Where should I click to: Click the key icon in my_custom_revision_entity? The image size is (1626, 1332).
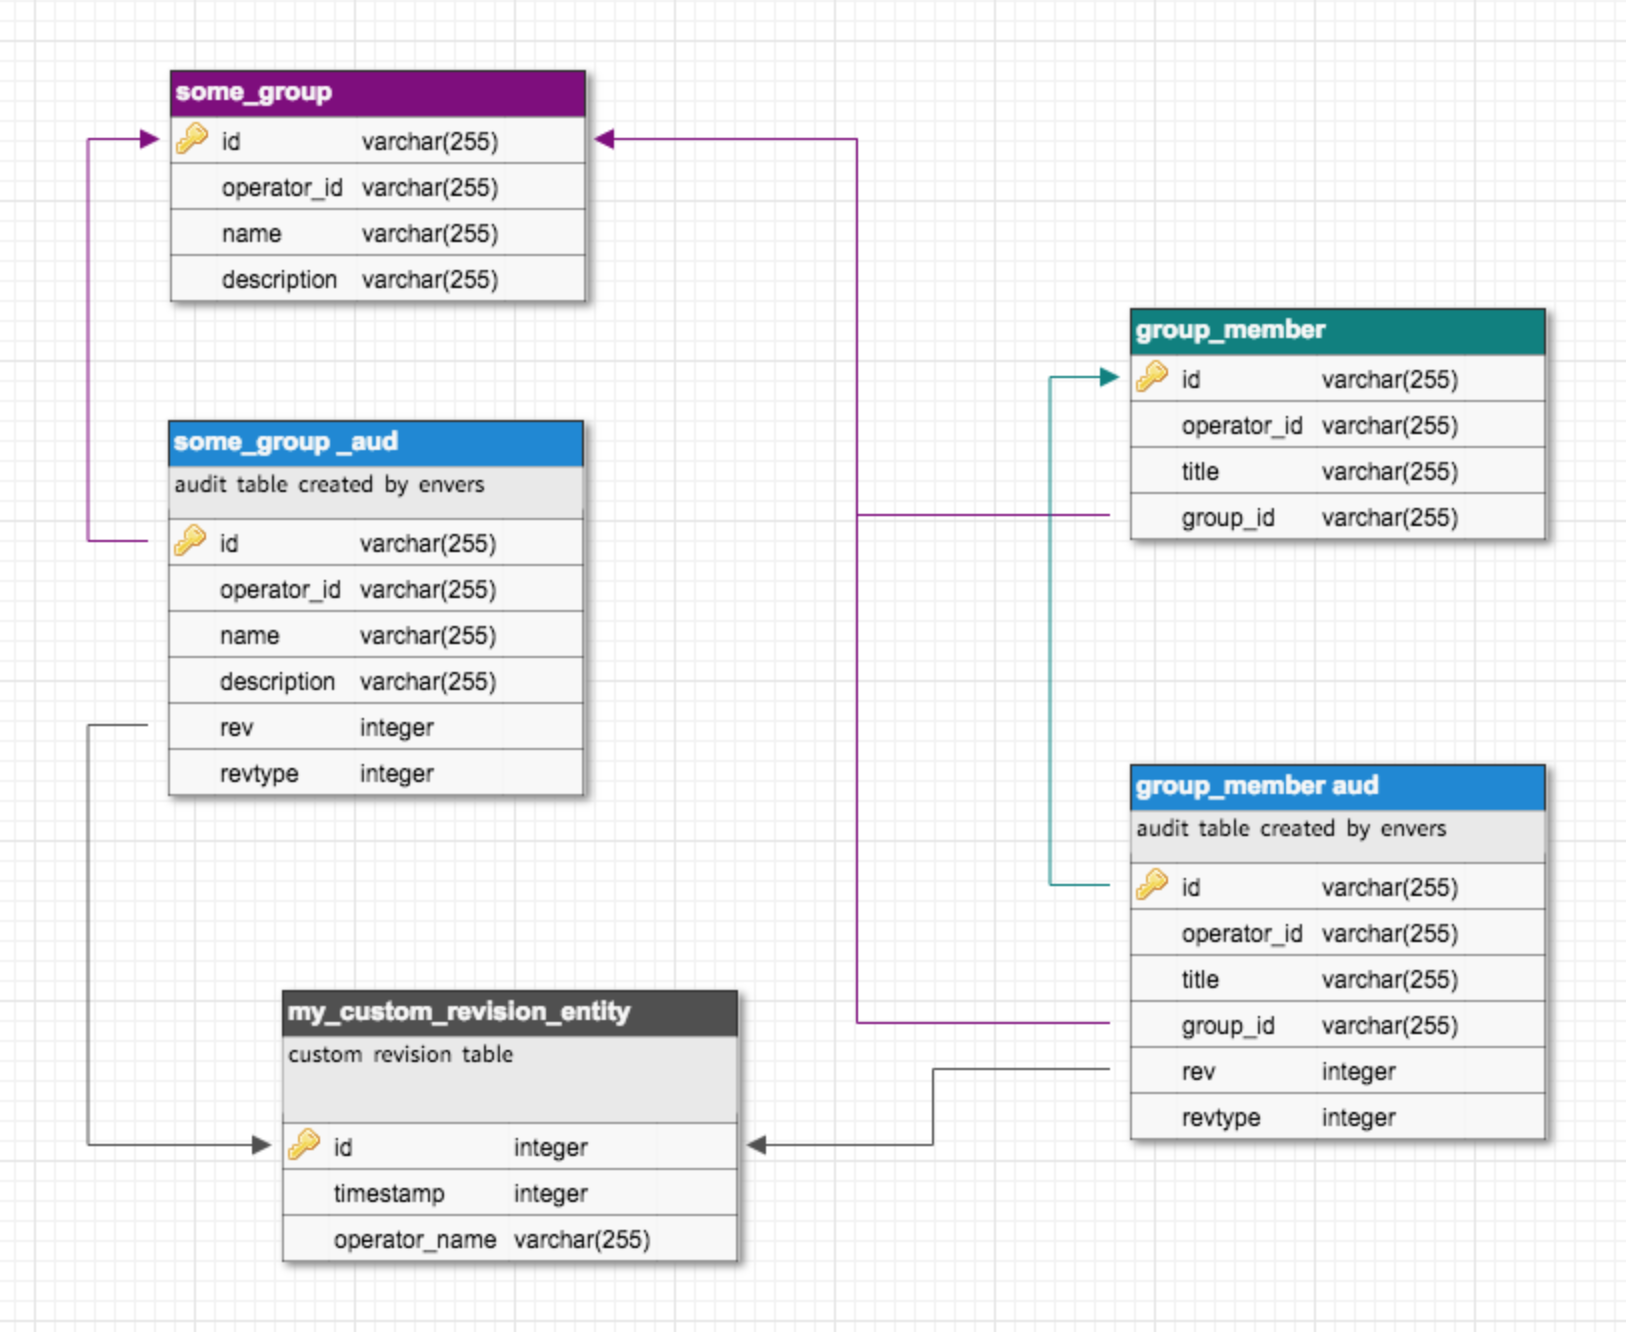[303, 1146]
